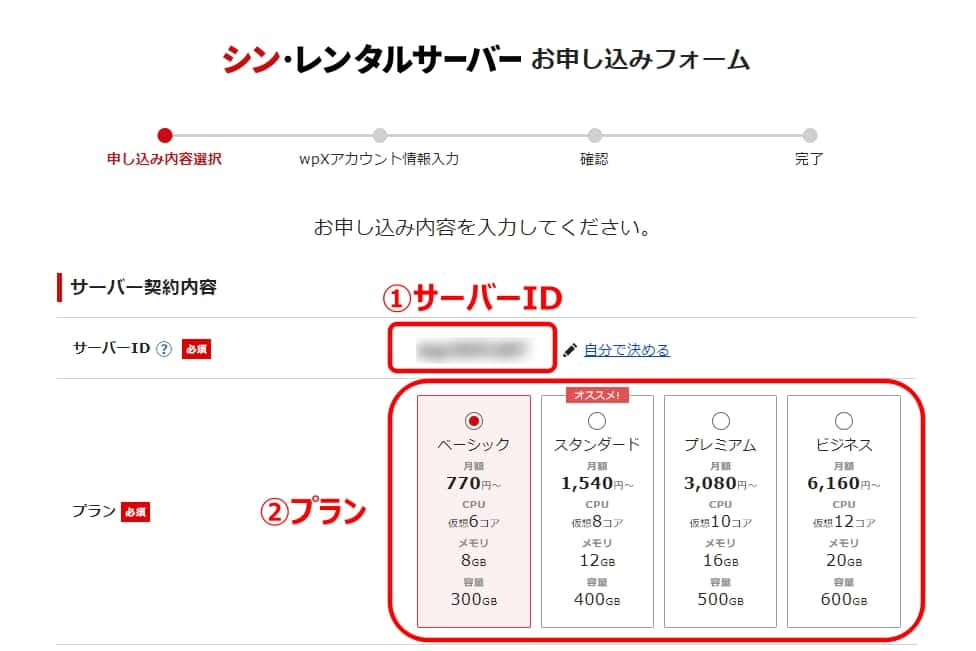Click the 3,080円 monthly price text
The width and height of the screenshot is (976, 651).
[x=721, y=483]
